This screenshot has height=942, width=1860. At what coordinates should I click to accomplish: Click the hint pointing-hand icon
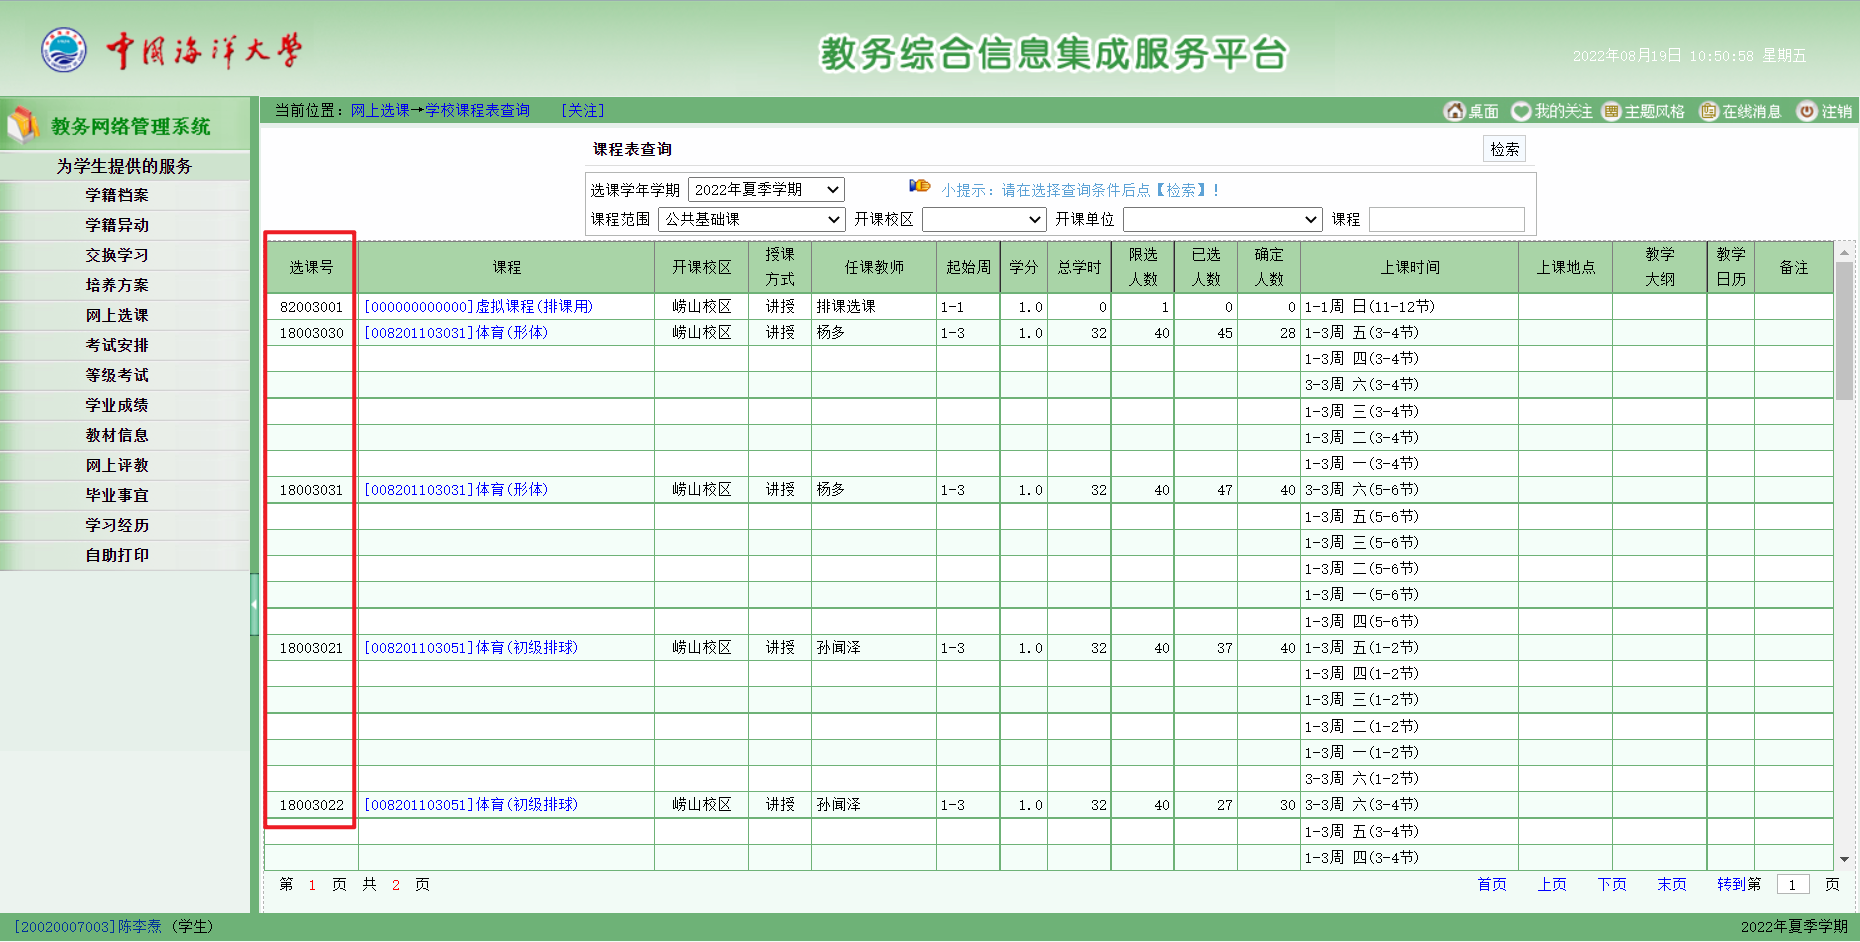pyautogui.click(x=919, y=187)
